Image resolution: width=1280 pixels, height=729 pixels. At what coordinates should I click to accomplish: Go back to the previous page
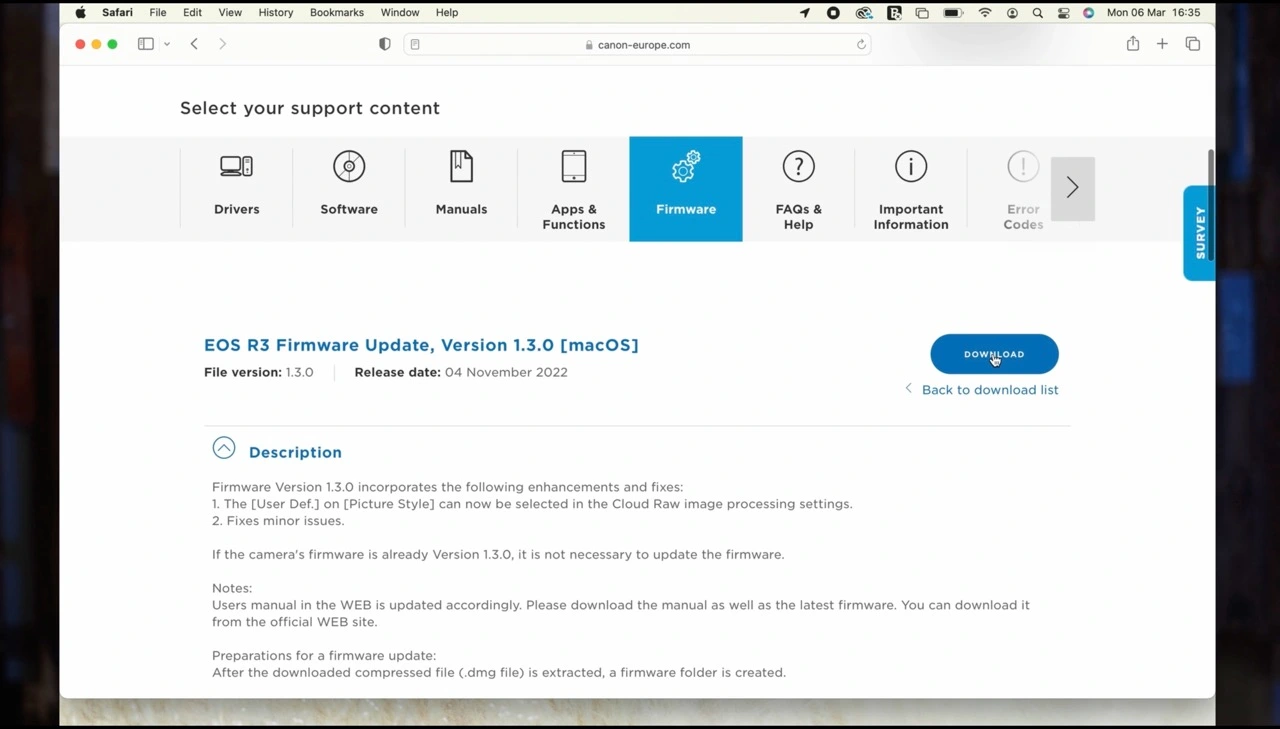195,44
